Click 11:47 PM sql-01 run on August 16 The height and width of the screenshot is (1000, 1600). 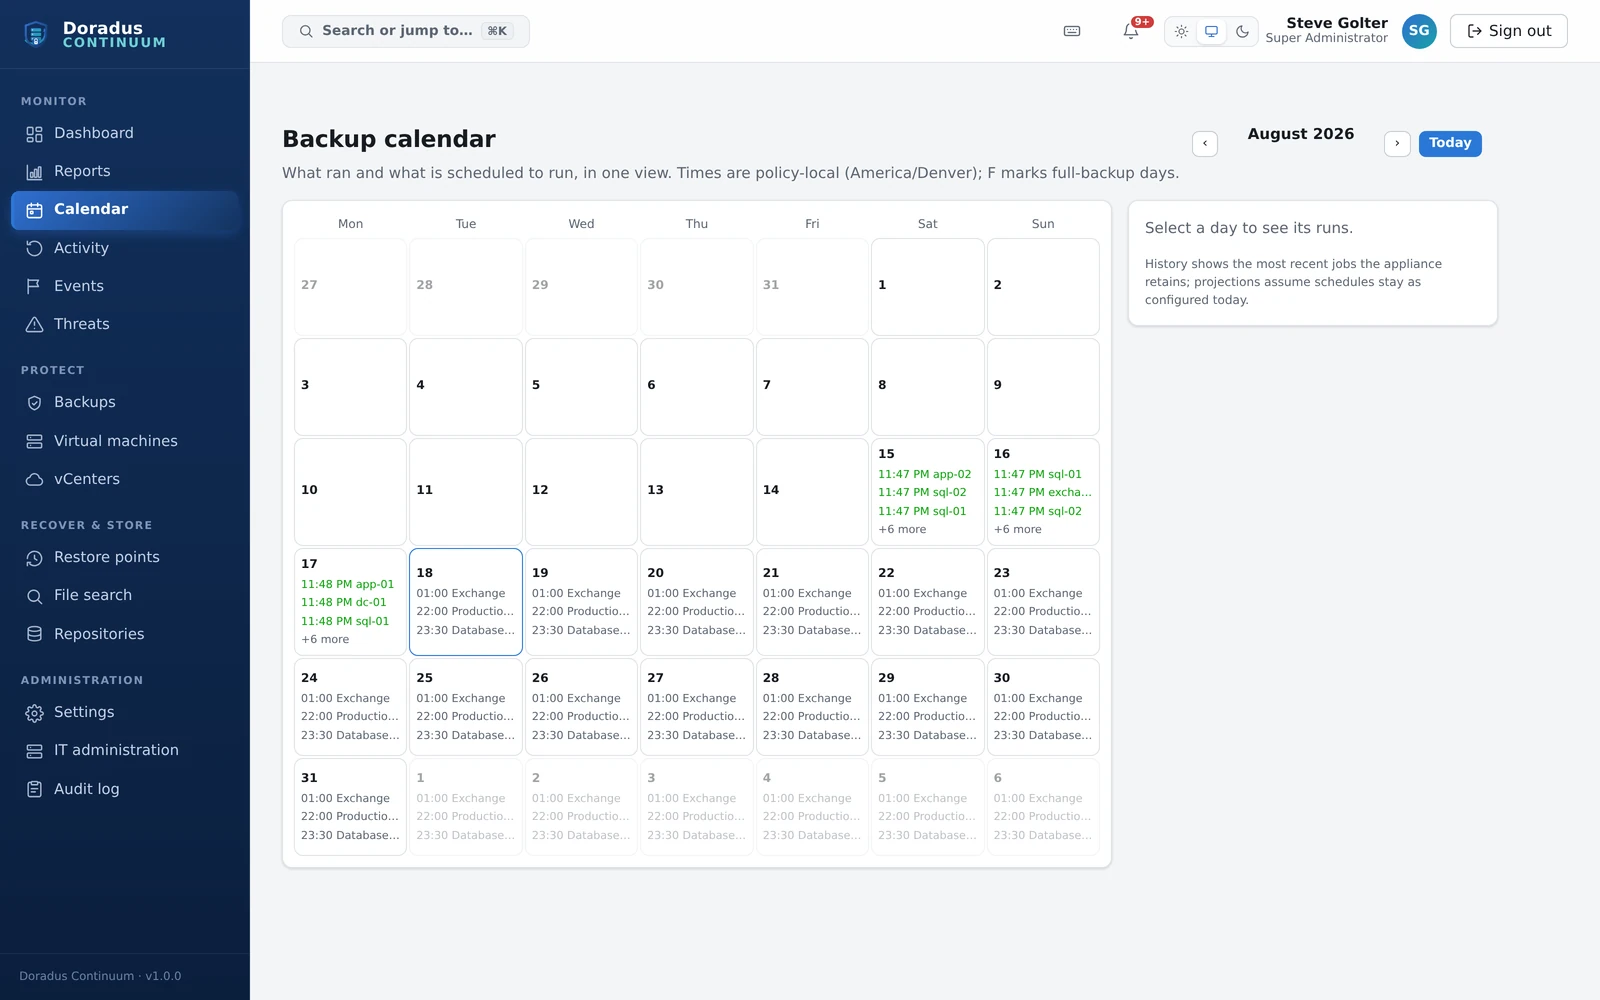[1038, 475]
